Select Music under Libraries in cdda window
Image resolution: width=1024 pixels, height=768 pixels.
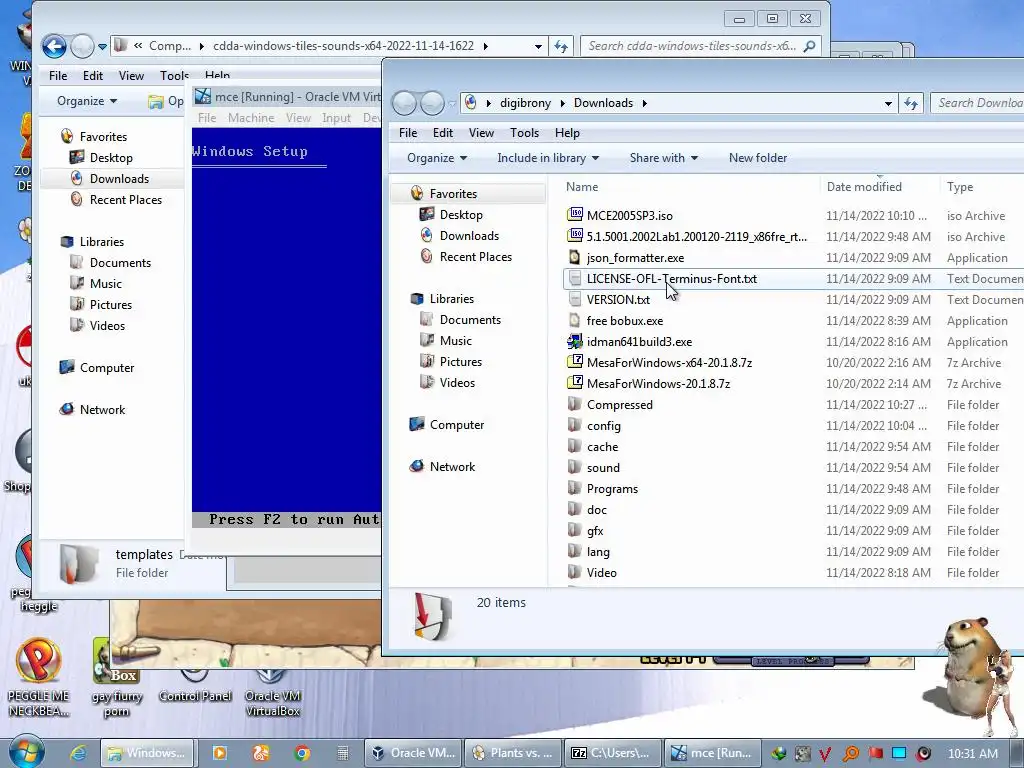106,283
